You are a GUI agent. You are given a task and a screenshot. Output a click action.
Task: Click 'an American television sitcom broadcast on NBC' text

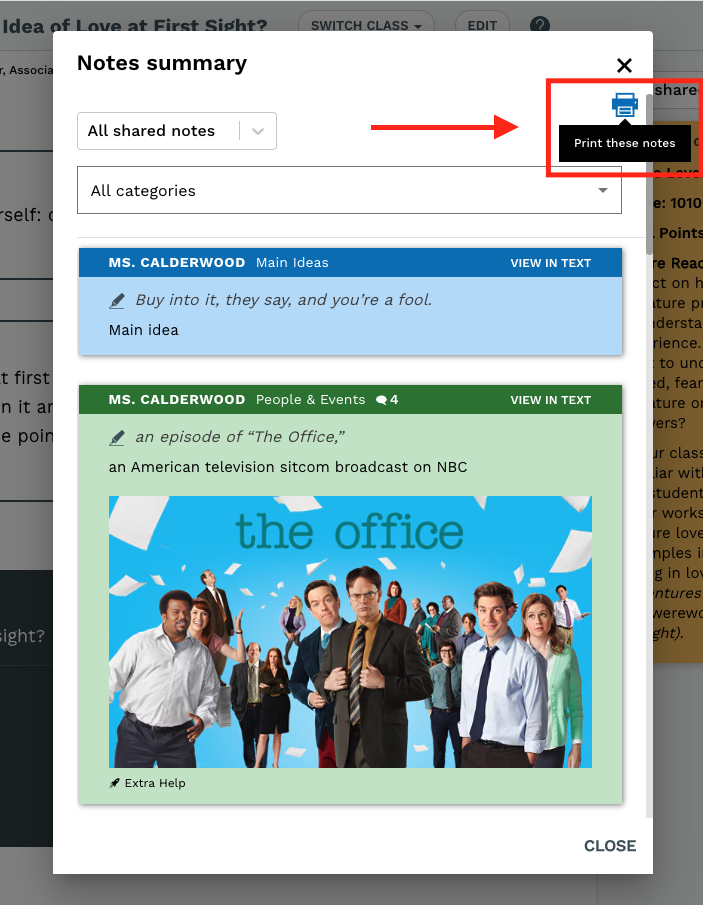coord(288,467)
